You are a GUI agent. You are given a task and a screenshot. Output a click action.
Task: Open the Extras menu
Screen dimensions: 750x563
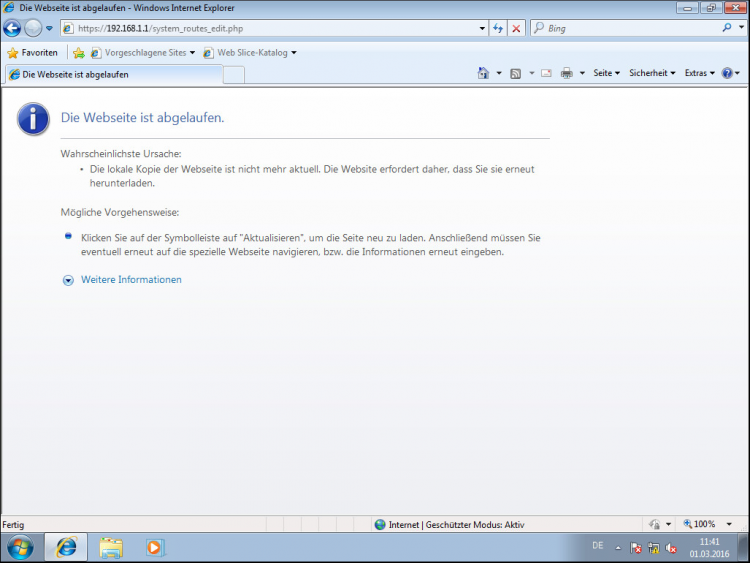click(x=700, y=73)
